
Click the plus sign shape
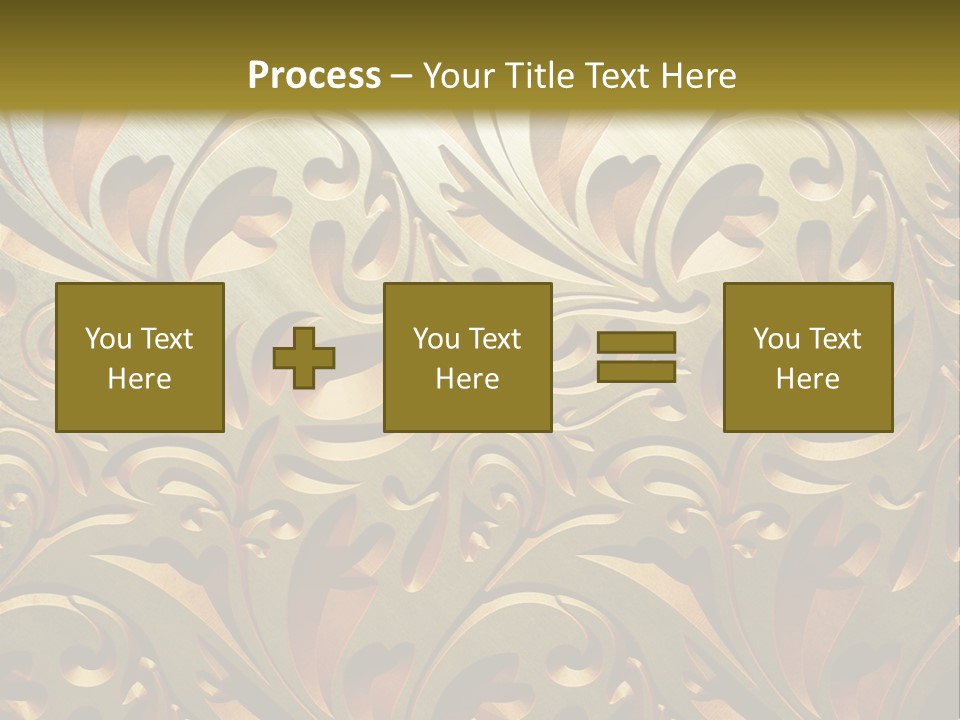304,358
